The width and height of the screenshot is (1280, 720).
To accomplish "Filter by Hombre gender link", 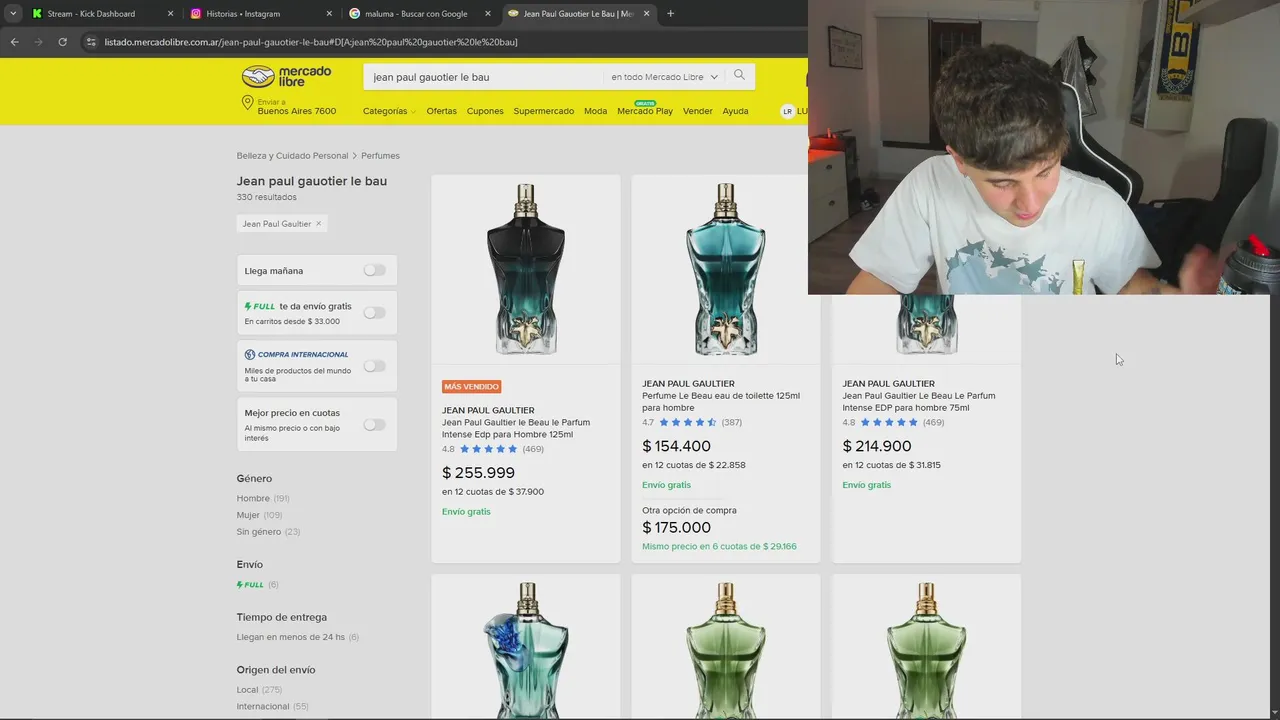I will (253, 498).
